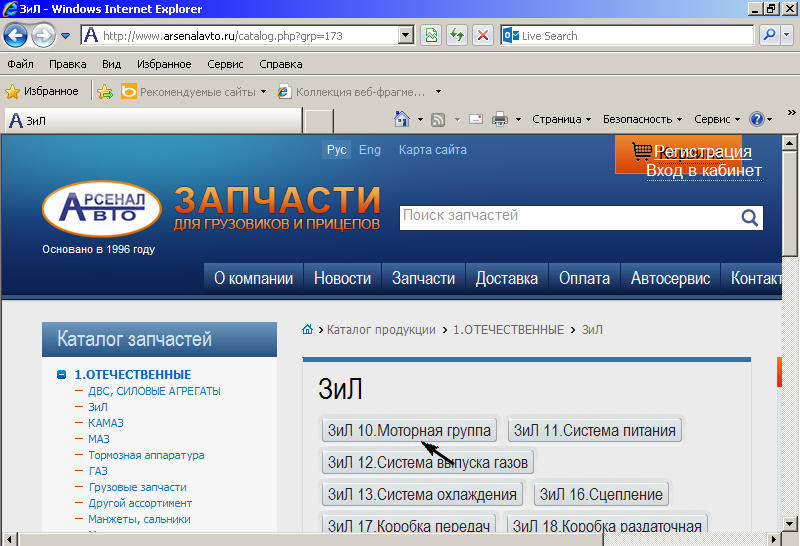
Task: Click the Add to Favorites Bar star icon
Action: pos(105,91)
